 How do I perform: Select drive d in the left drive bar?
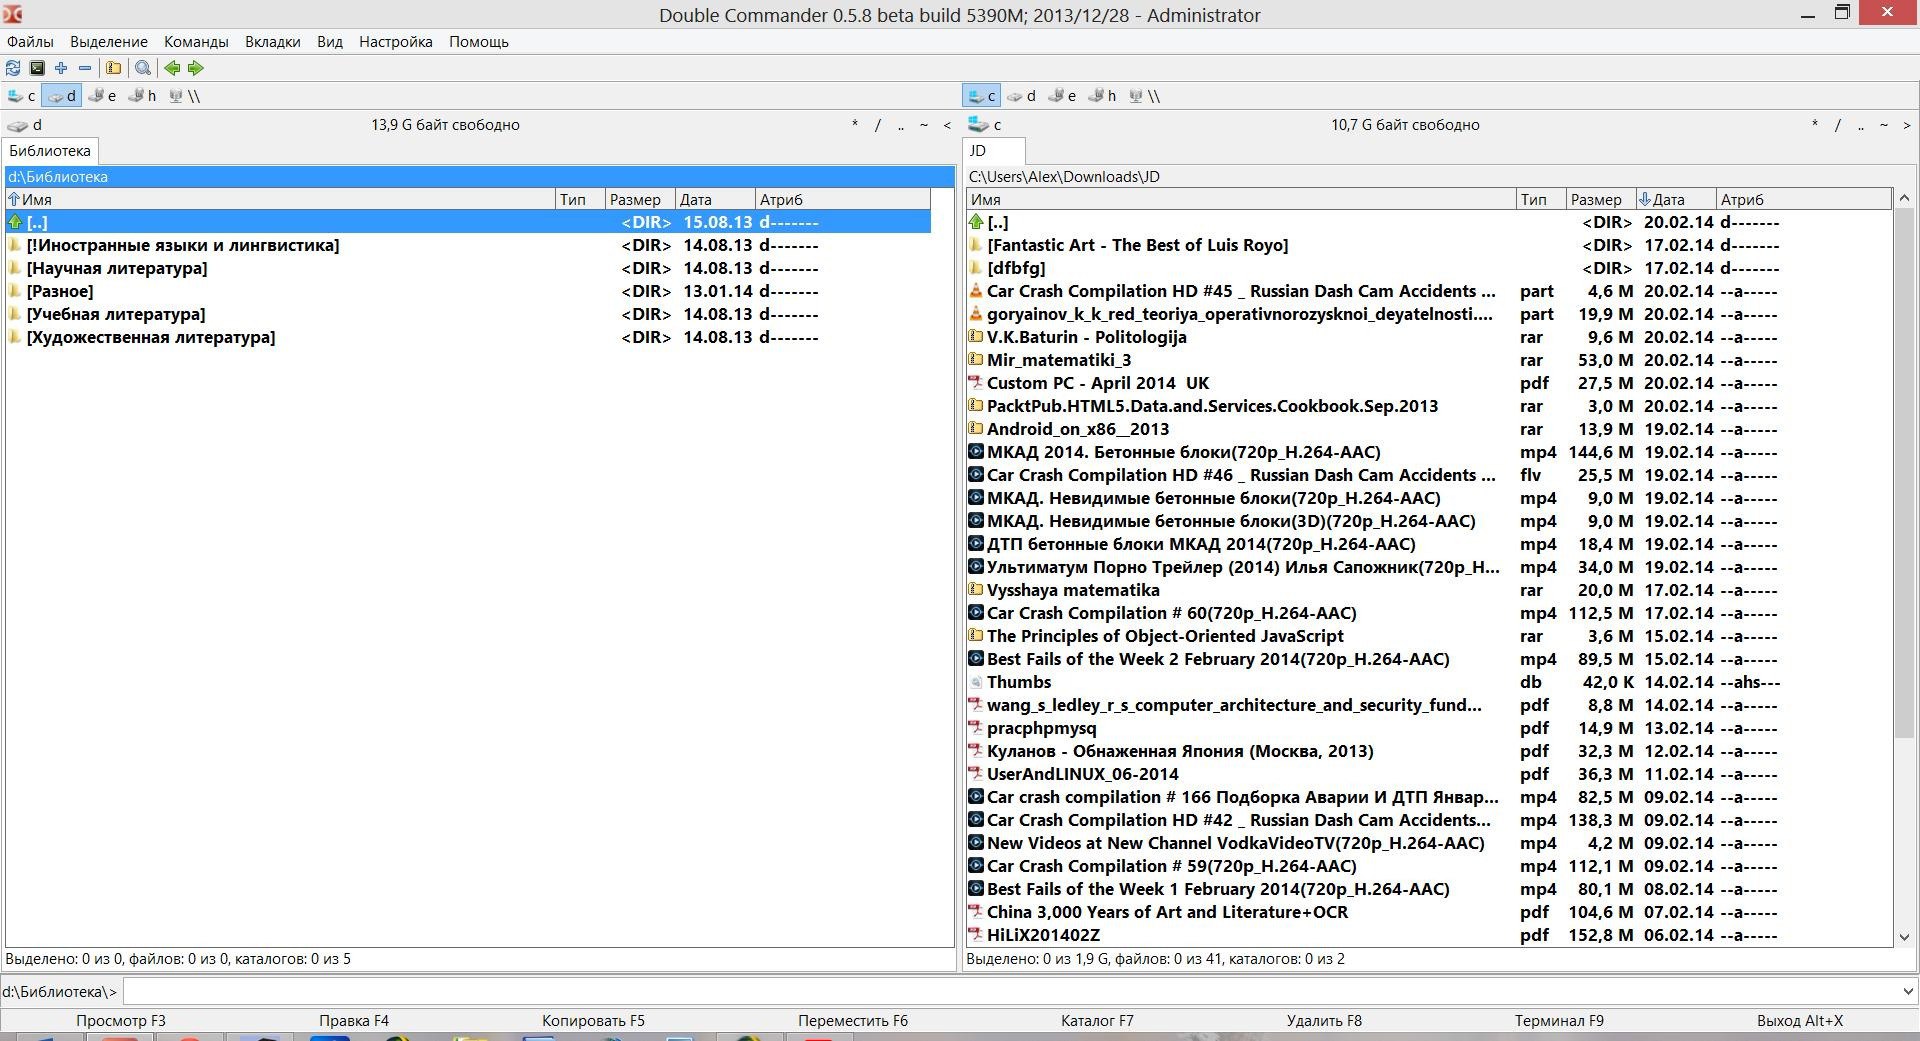(61, 96)
